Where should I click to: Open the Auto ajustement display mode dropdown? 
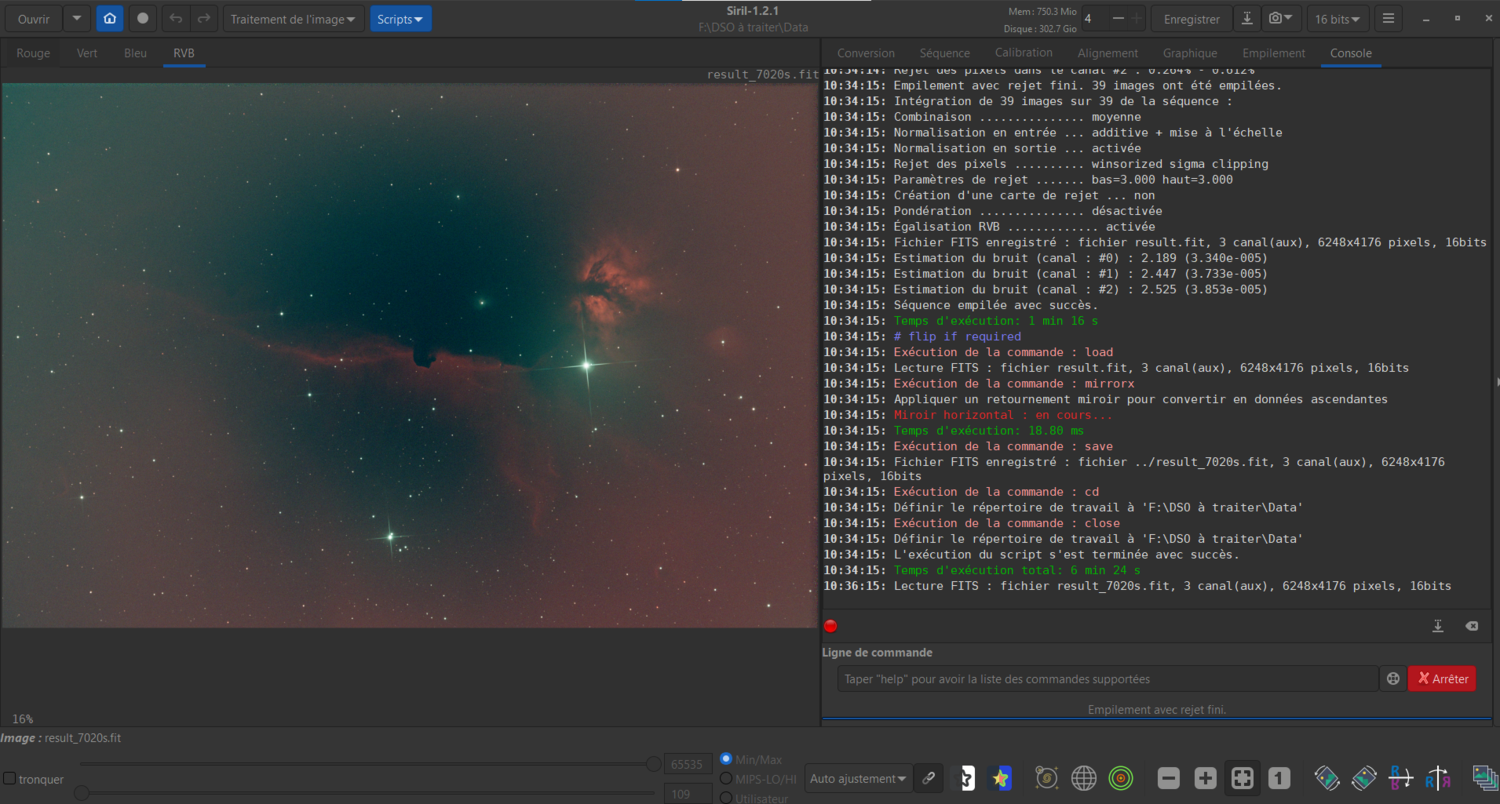(x=859, y=778)
